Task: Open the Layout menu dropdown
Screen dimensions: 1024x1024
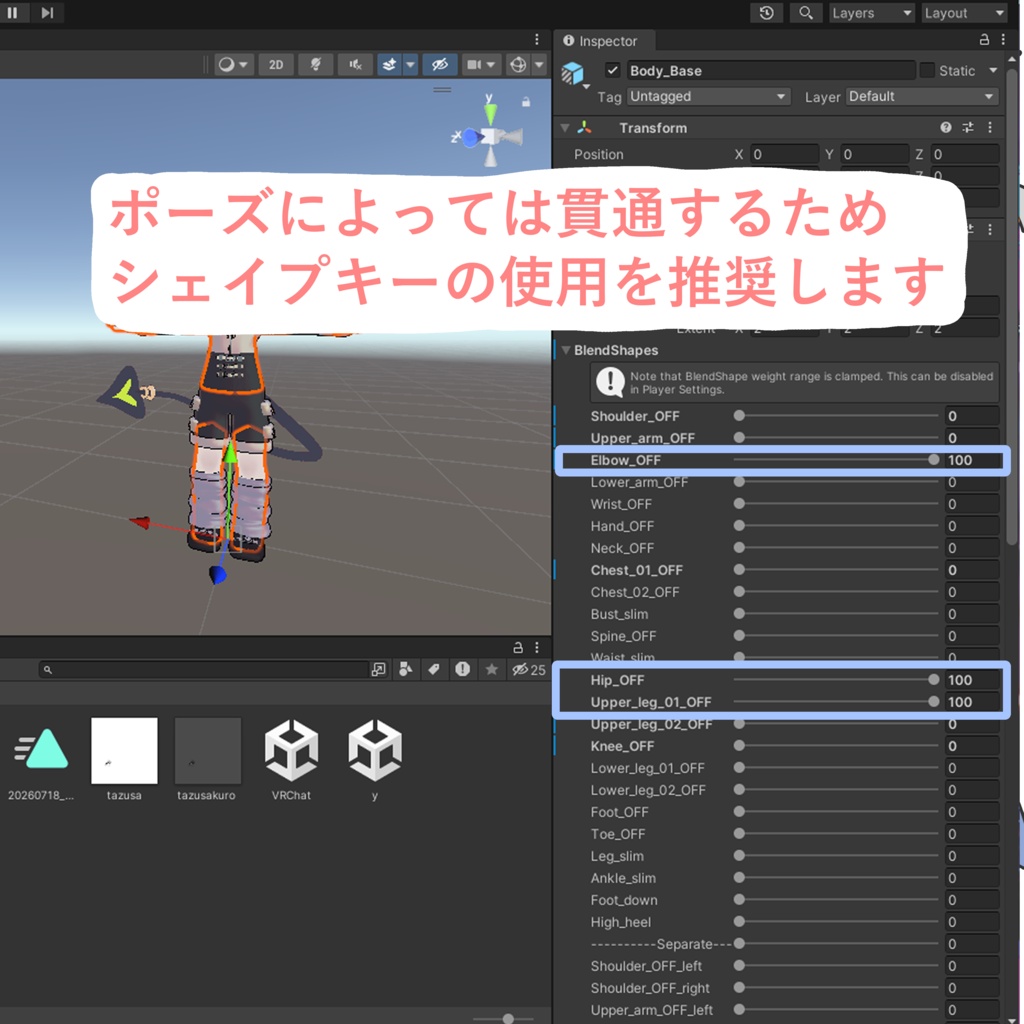Action: click(x=964, y=12)
